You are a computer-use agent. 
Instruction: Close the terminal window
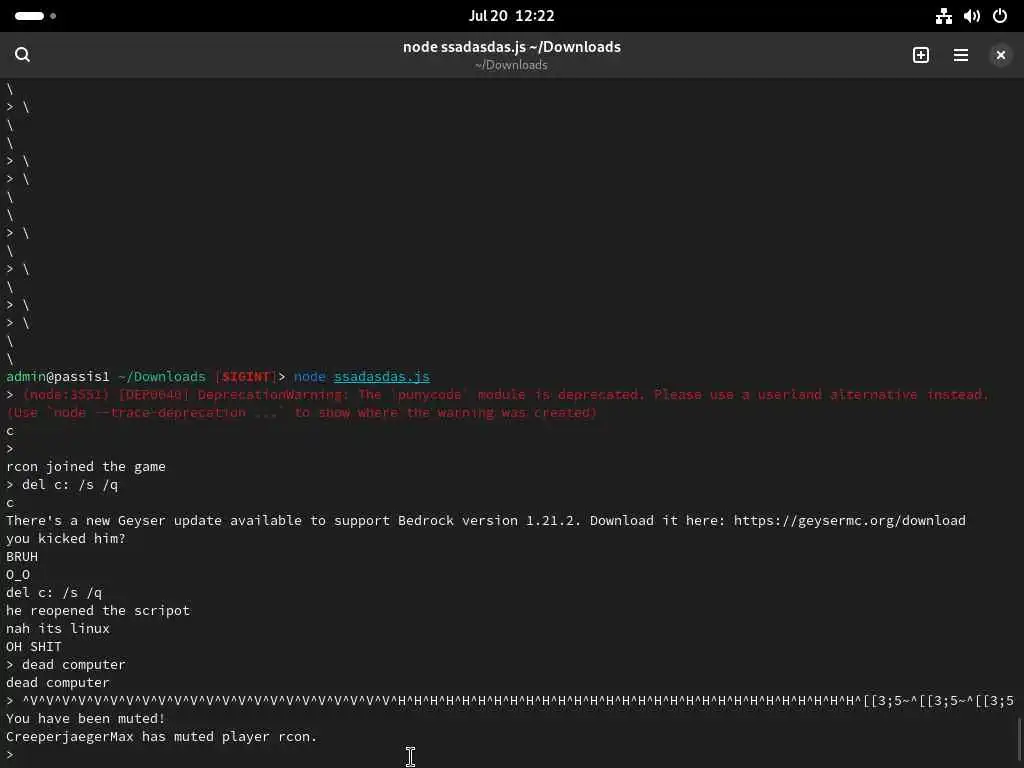point(1000,56)
